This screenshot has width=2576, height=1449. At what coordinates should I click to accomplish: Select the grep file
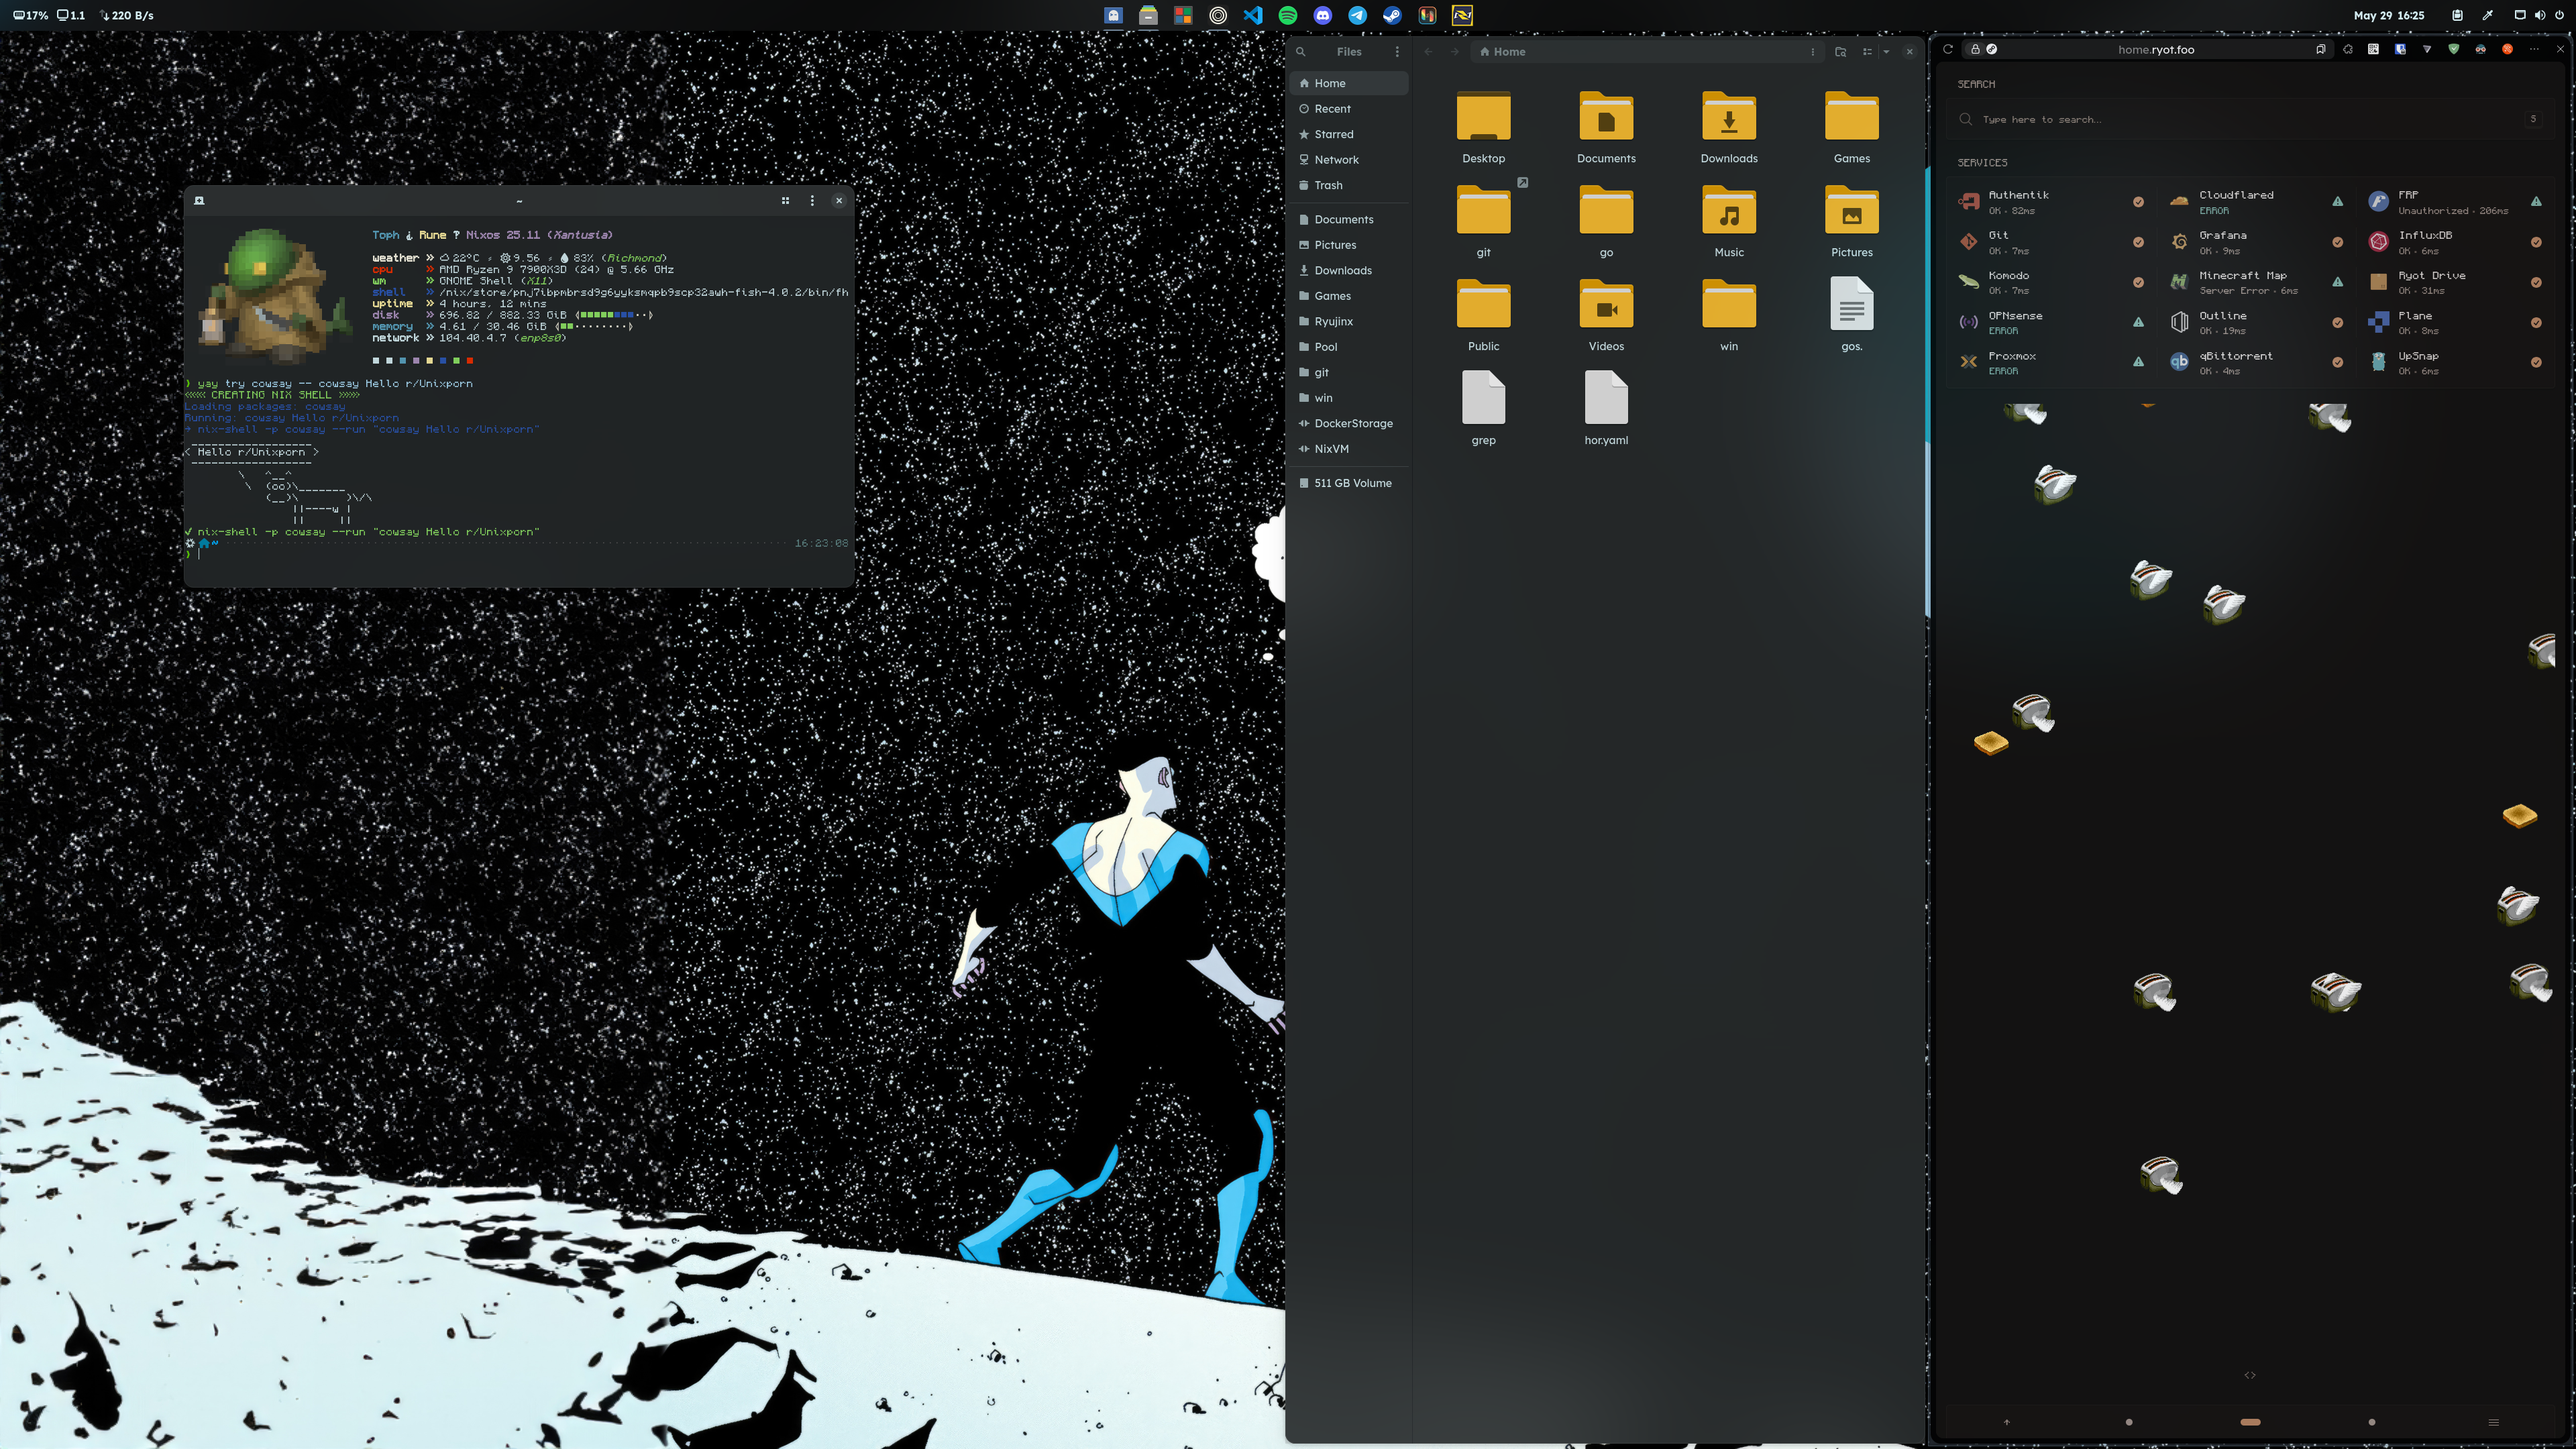click(x=1484, y=398)
